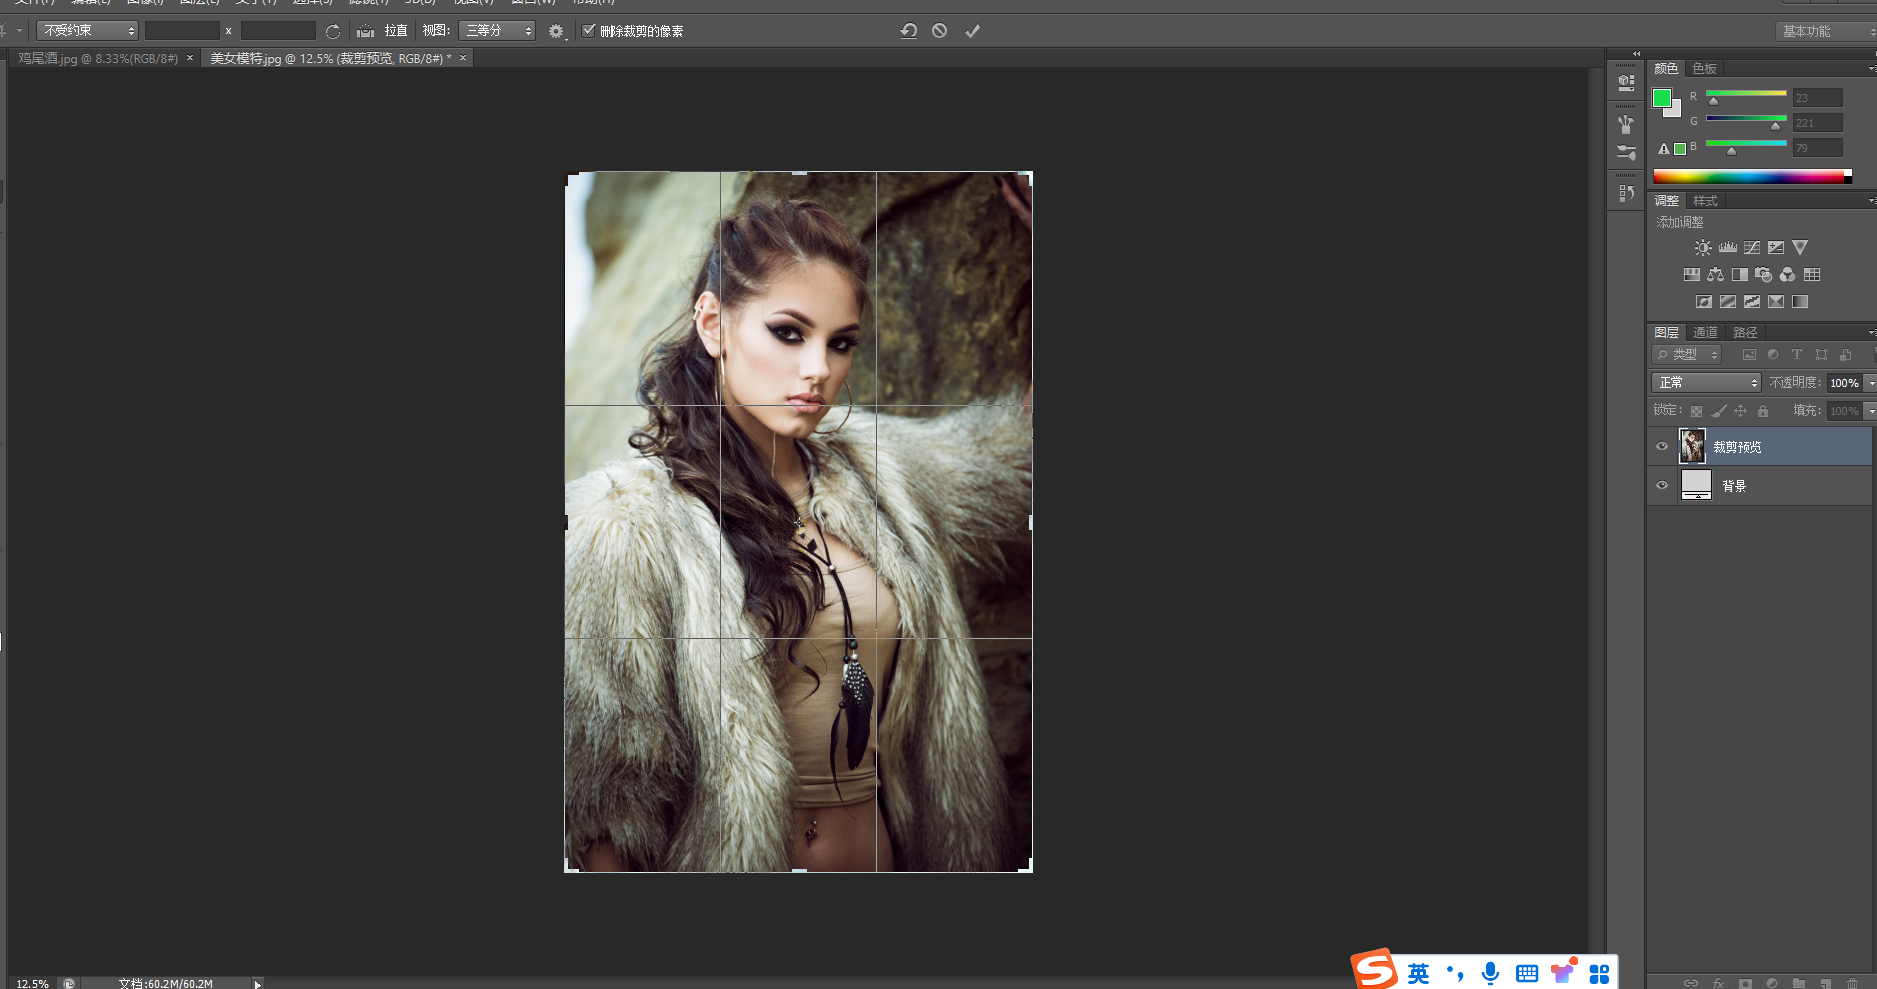The height and width of the screenshot is (989, 1877).
Task: Click the Sogou microphone voice input icon
Action: [1490, 973]
